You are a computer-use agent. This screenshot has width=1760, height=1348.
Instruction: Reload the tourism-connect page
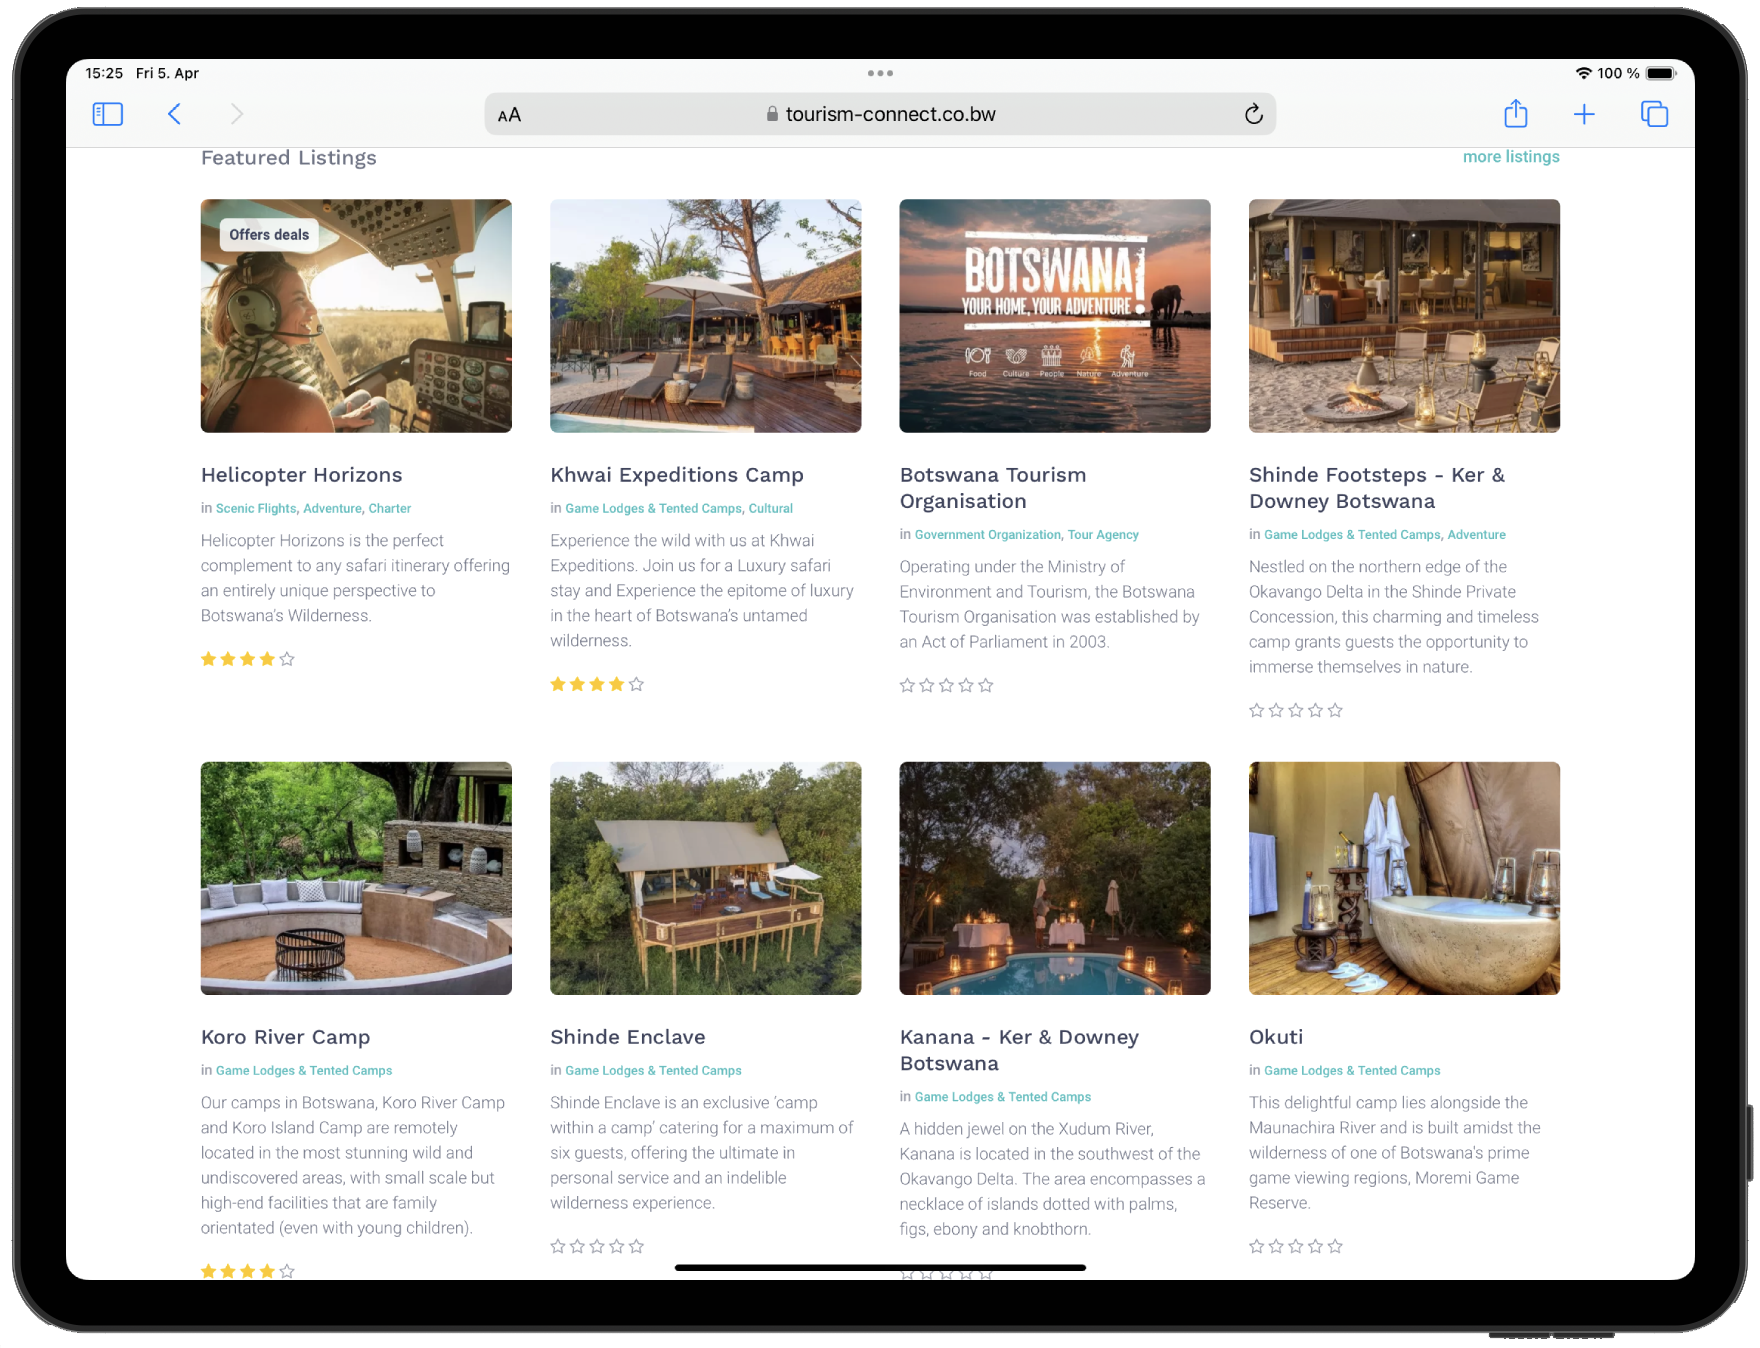click(x=1254, y=114)
